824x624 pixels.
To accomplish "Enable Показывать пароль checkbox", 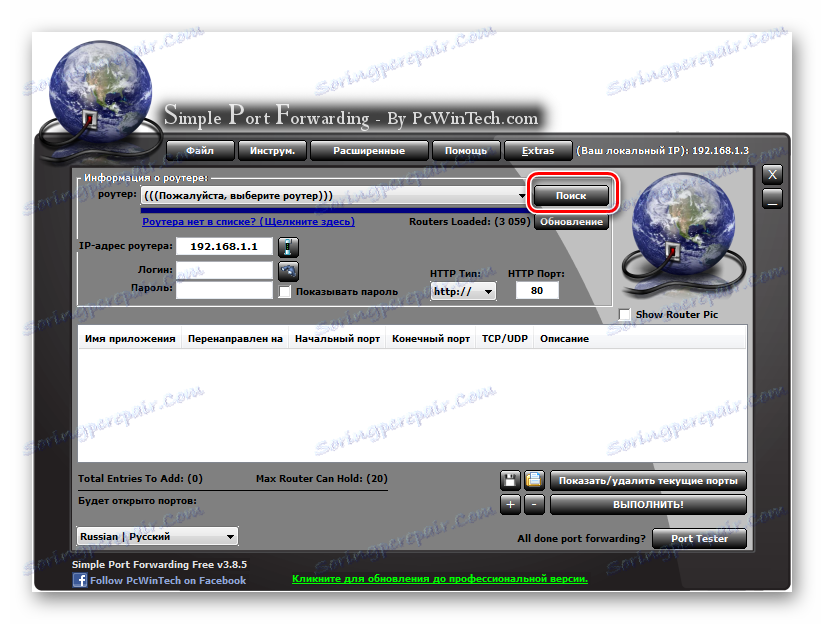I will click(284, 291).
